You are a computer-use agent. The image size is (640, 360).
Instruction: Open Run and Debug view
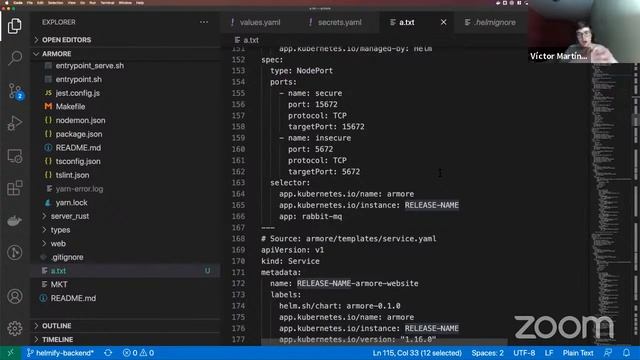[15, 123]
